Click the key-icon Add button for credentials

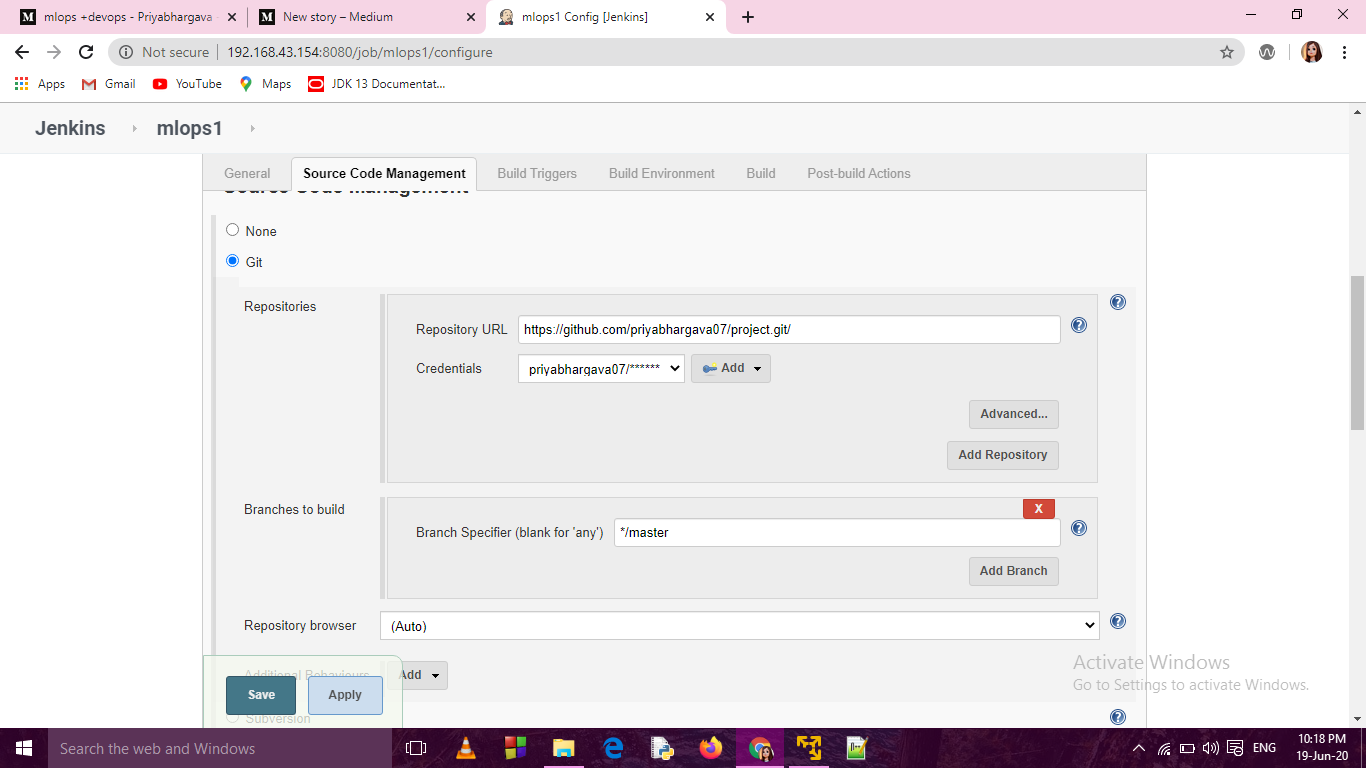pos(731,368)
